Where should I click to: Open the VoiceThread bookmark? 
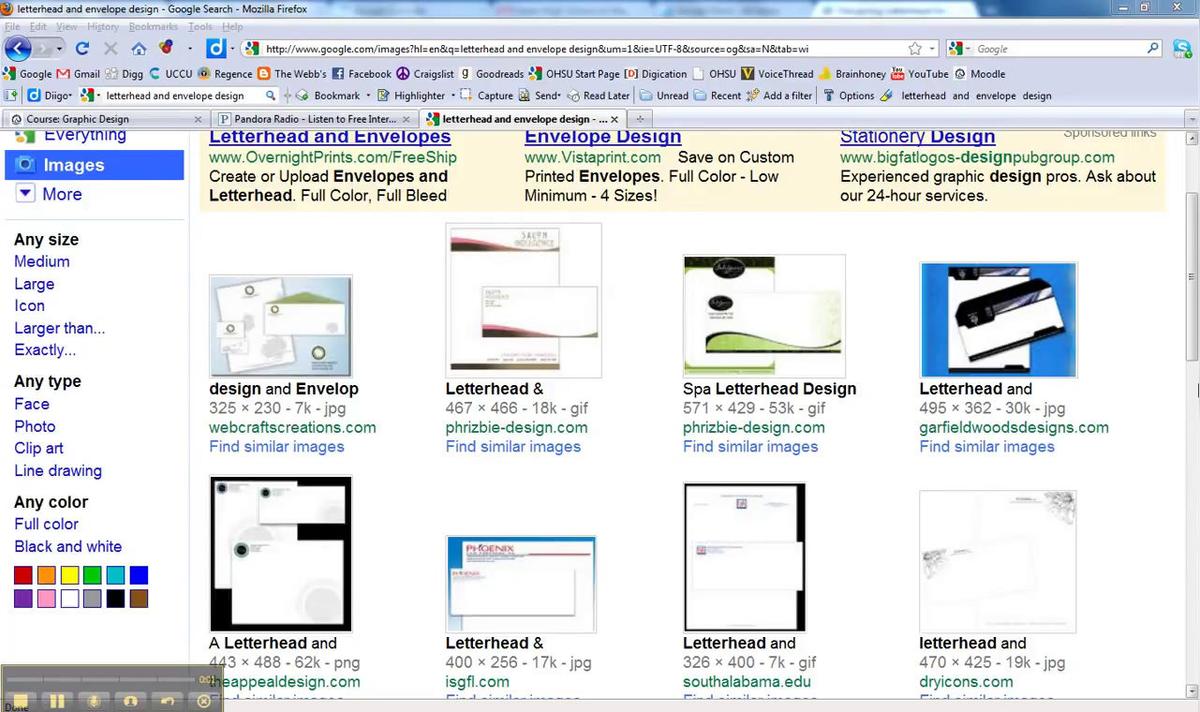coord(777,74)
